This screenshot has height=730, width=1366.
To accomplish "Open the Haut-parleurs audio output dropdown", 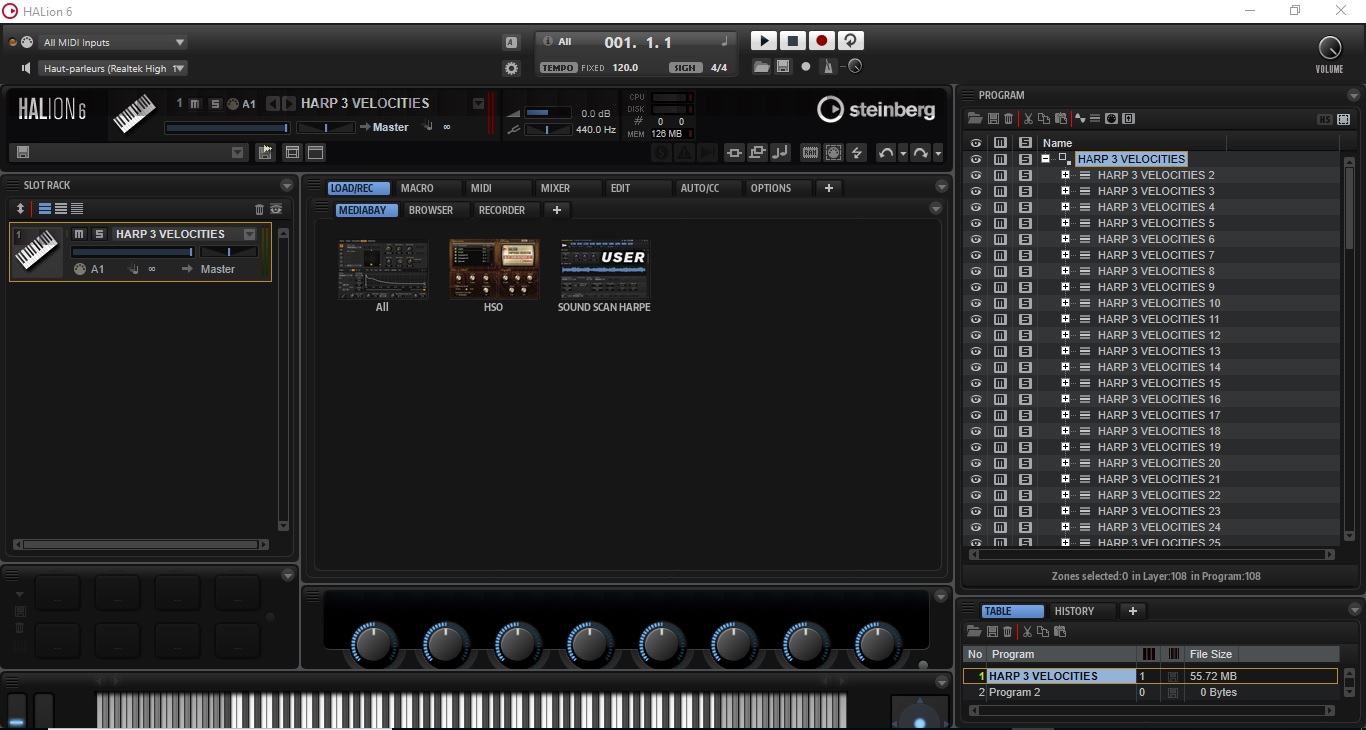I will point(112,68).
